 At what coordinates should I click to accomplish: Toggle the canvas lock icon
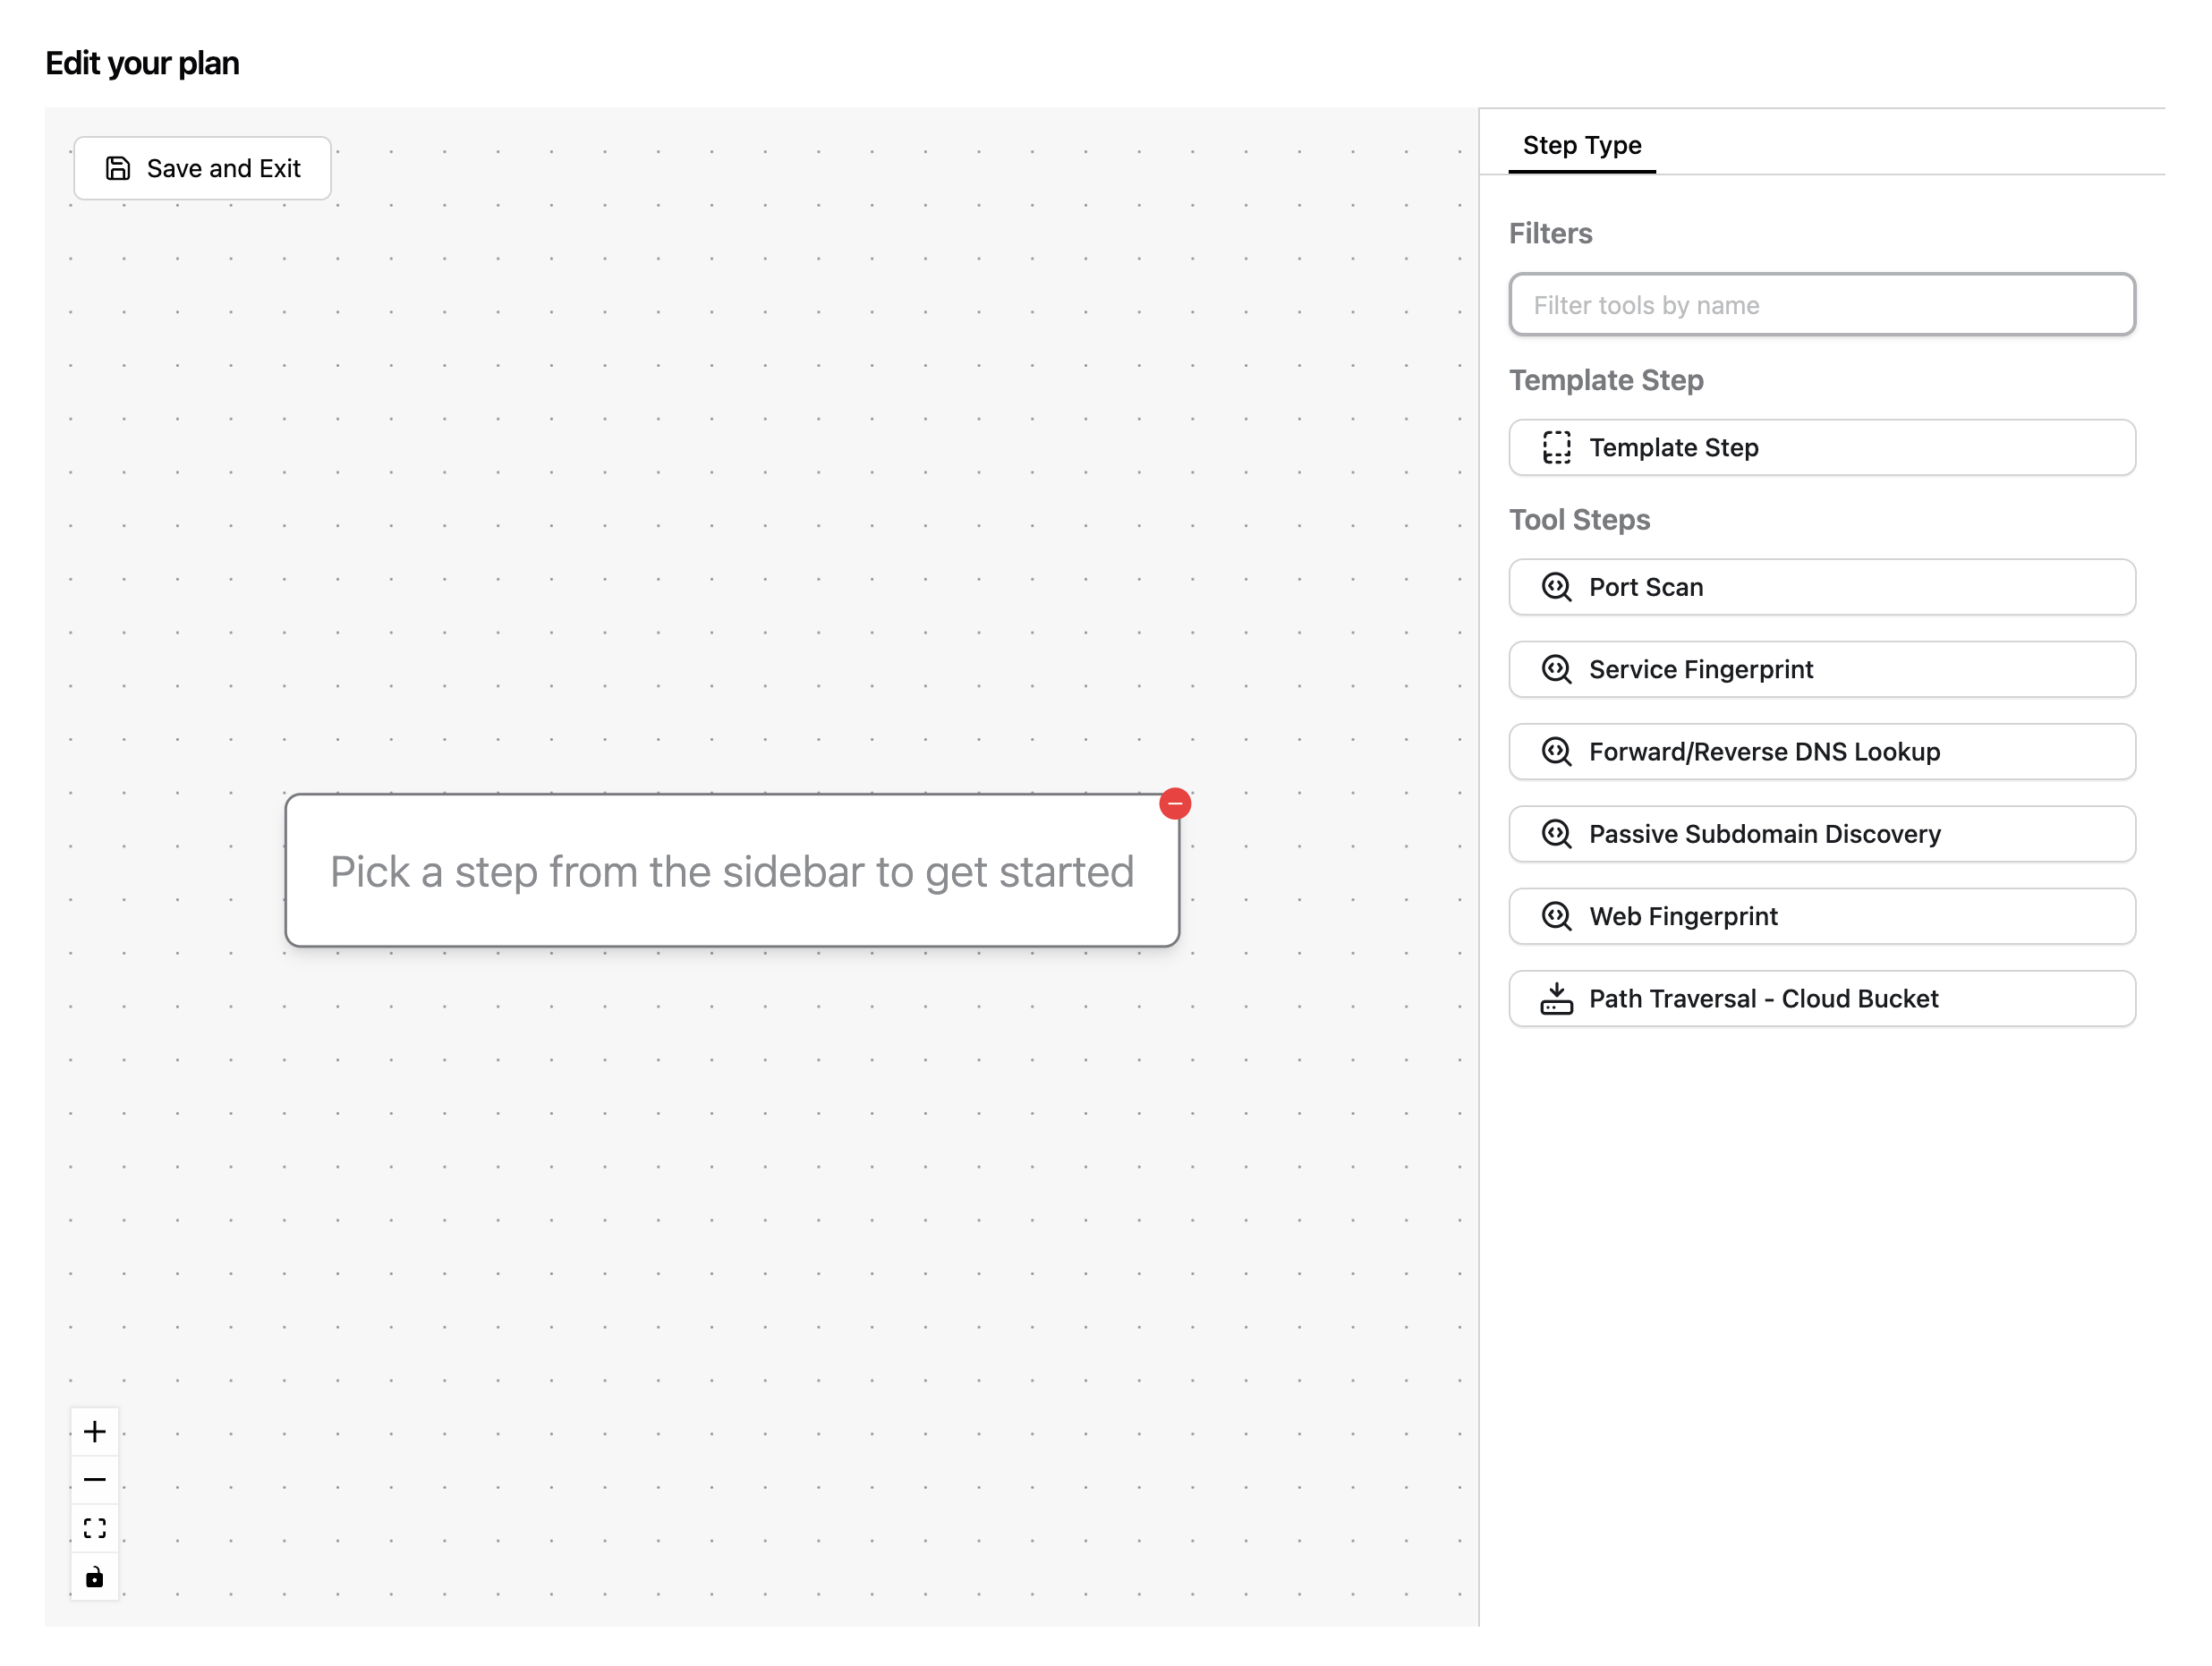click(x=95, y=1576)
